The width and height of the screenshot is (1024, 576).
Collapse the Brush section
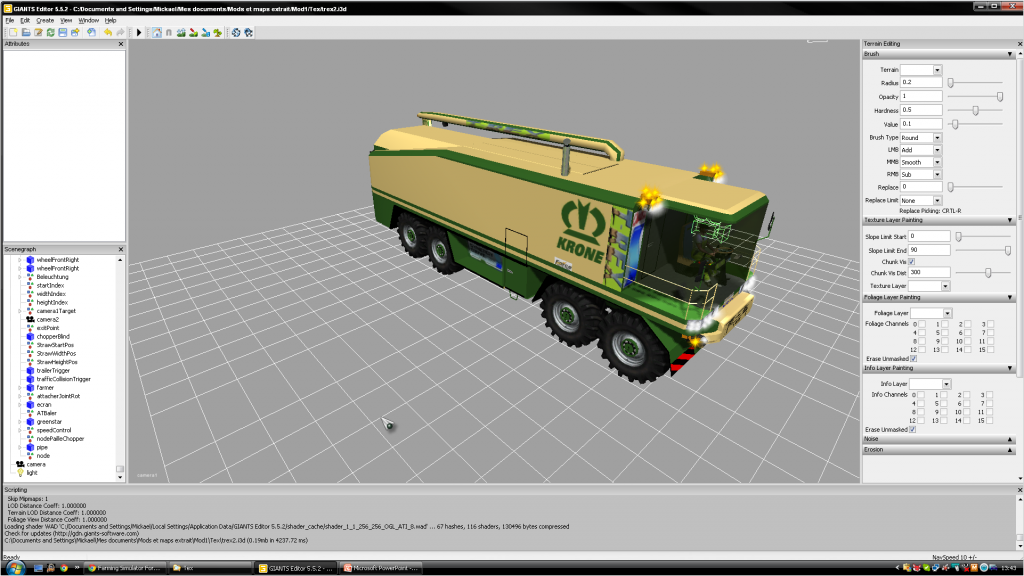[1010, 54]
